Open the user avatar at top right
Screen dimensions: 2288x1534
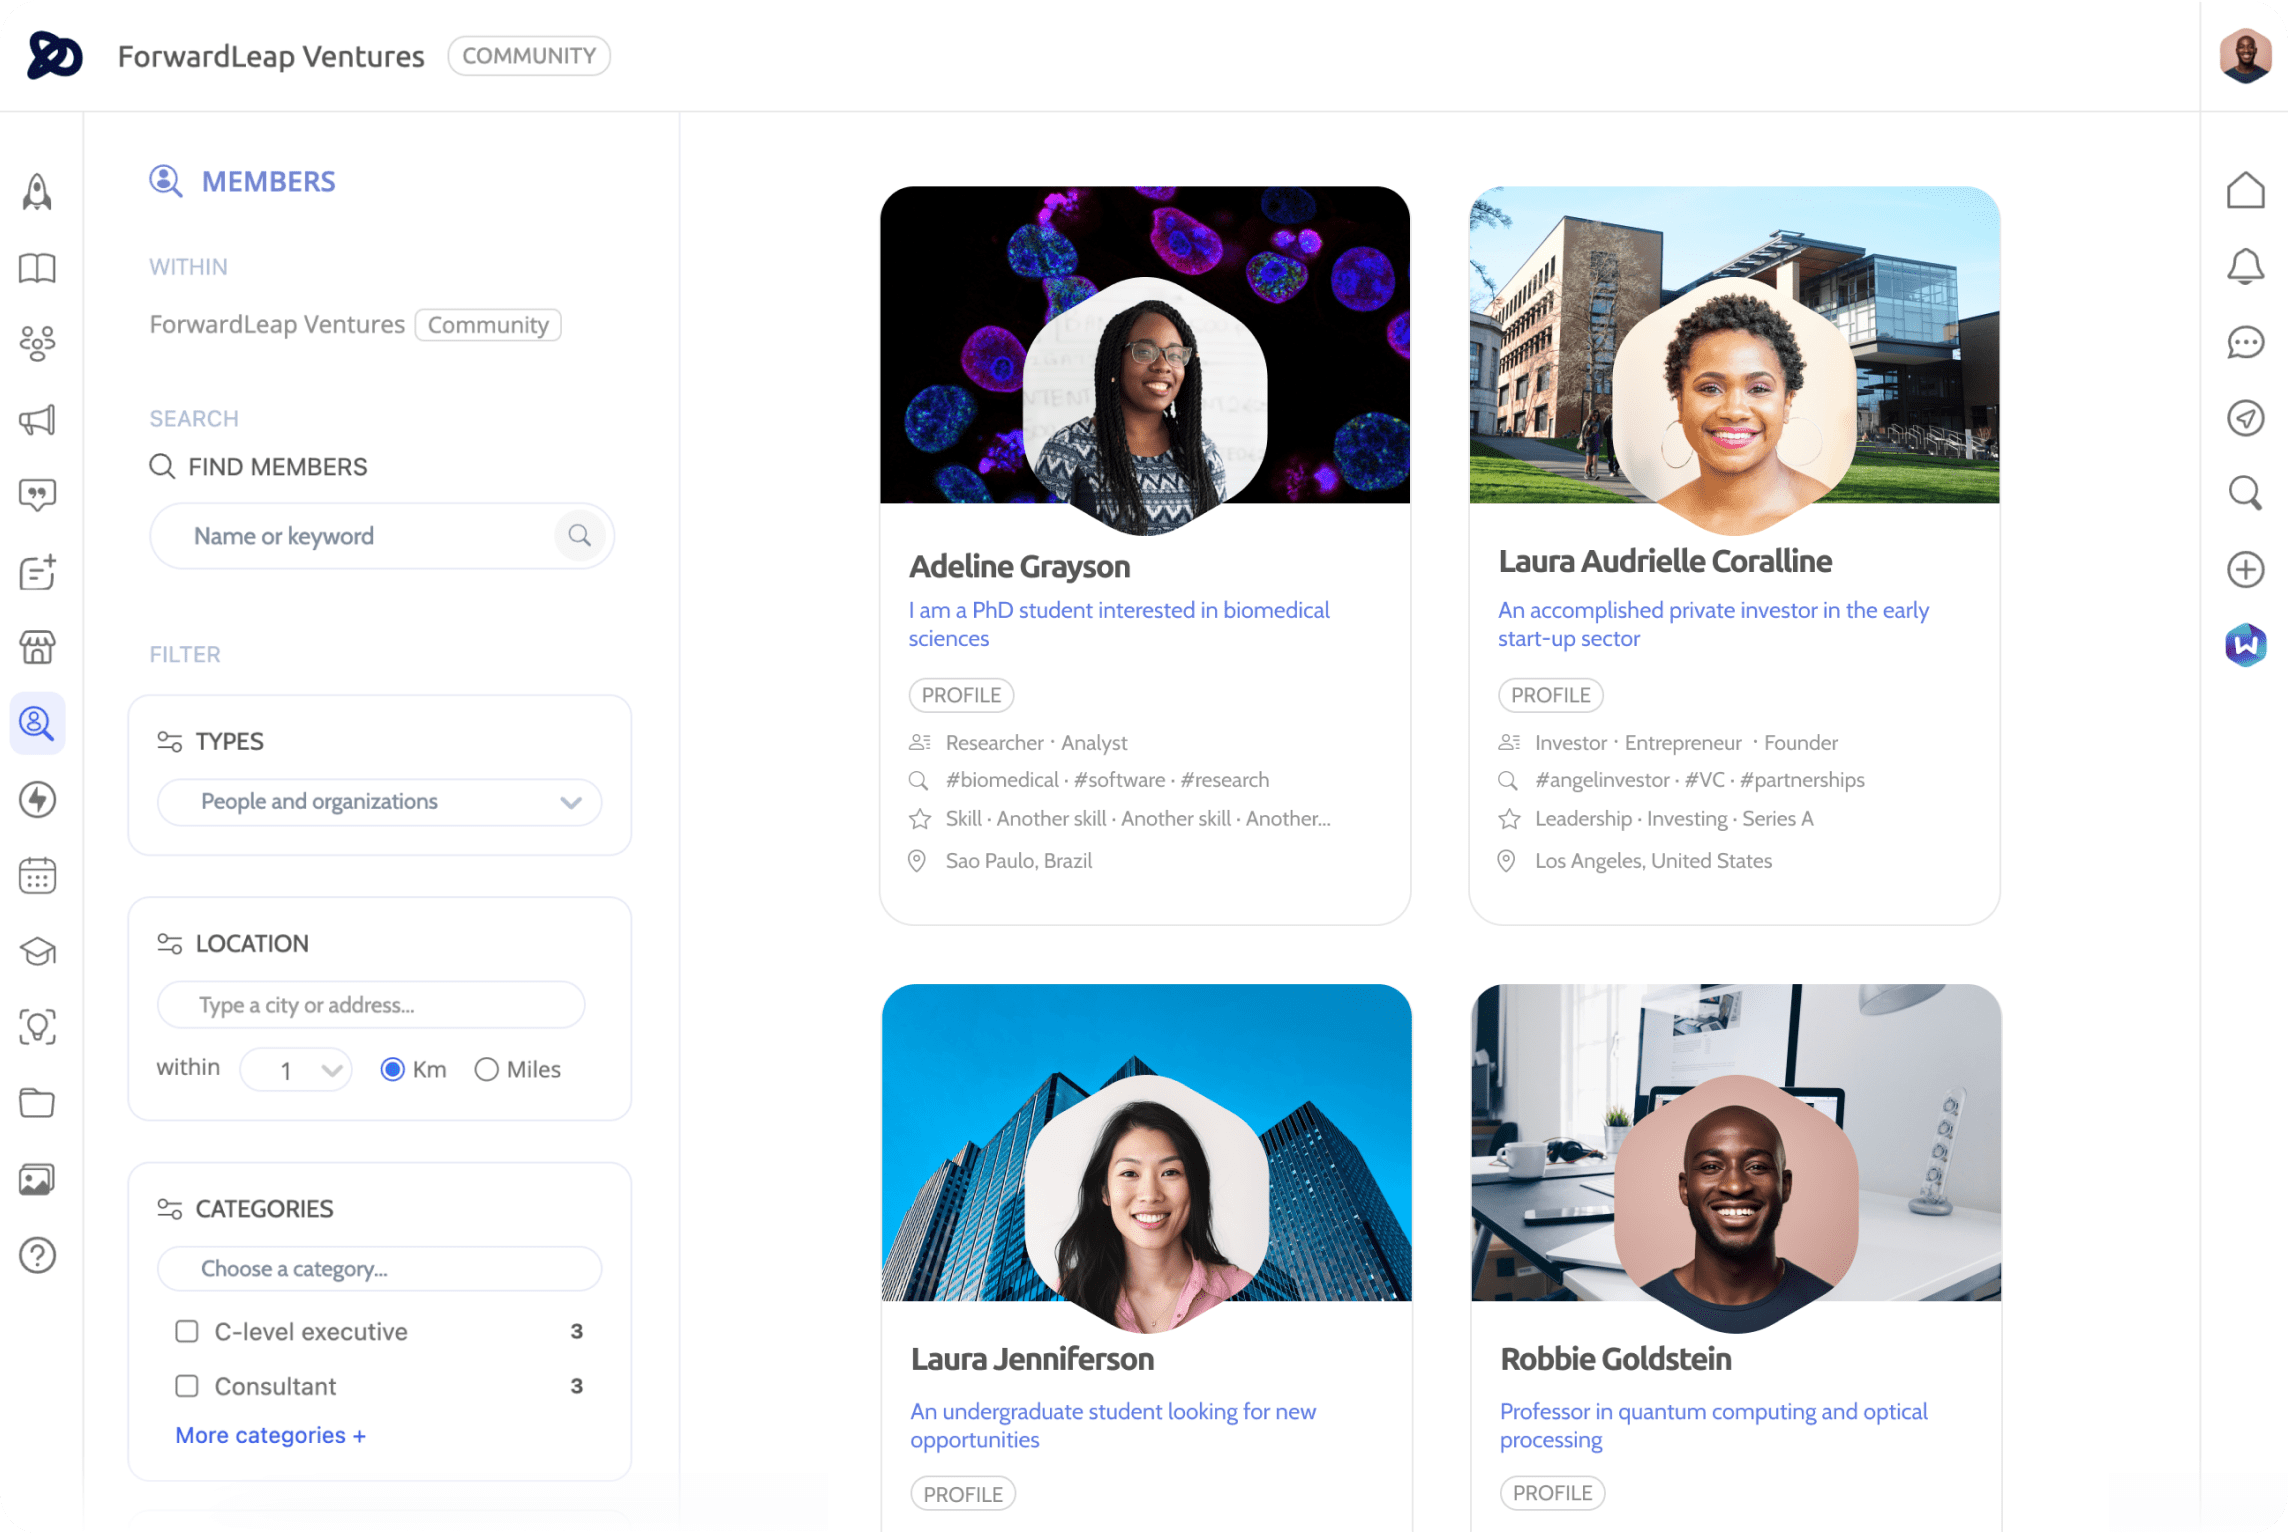(x=2245, y=55)
